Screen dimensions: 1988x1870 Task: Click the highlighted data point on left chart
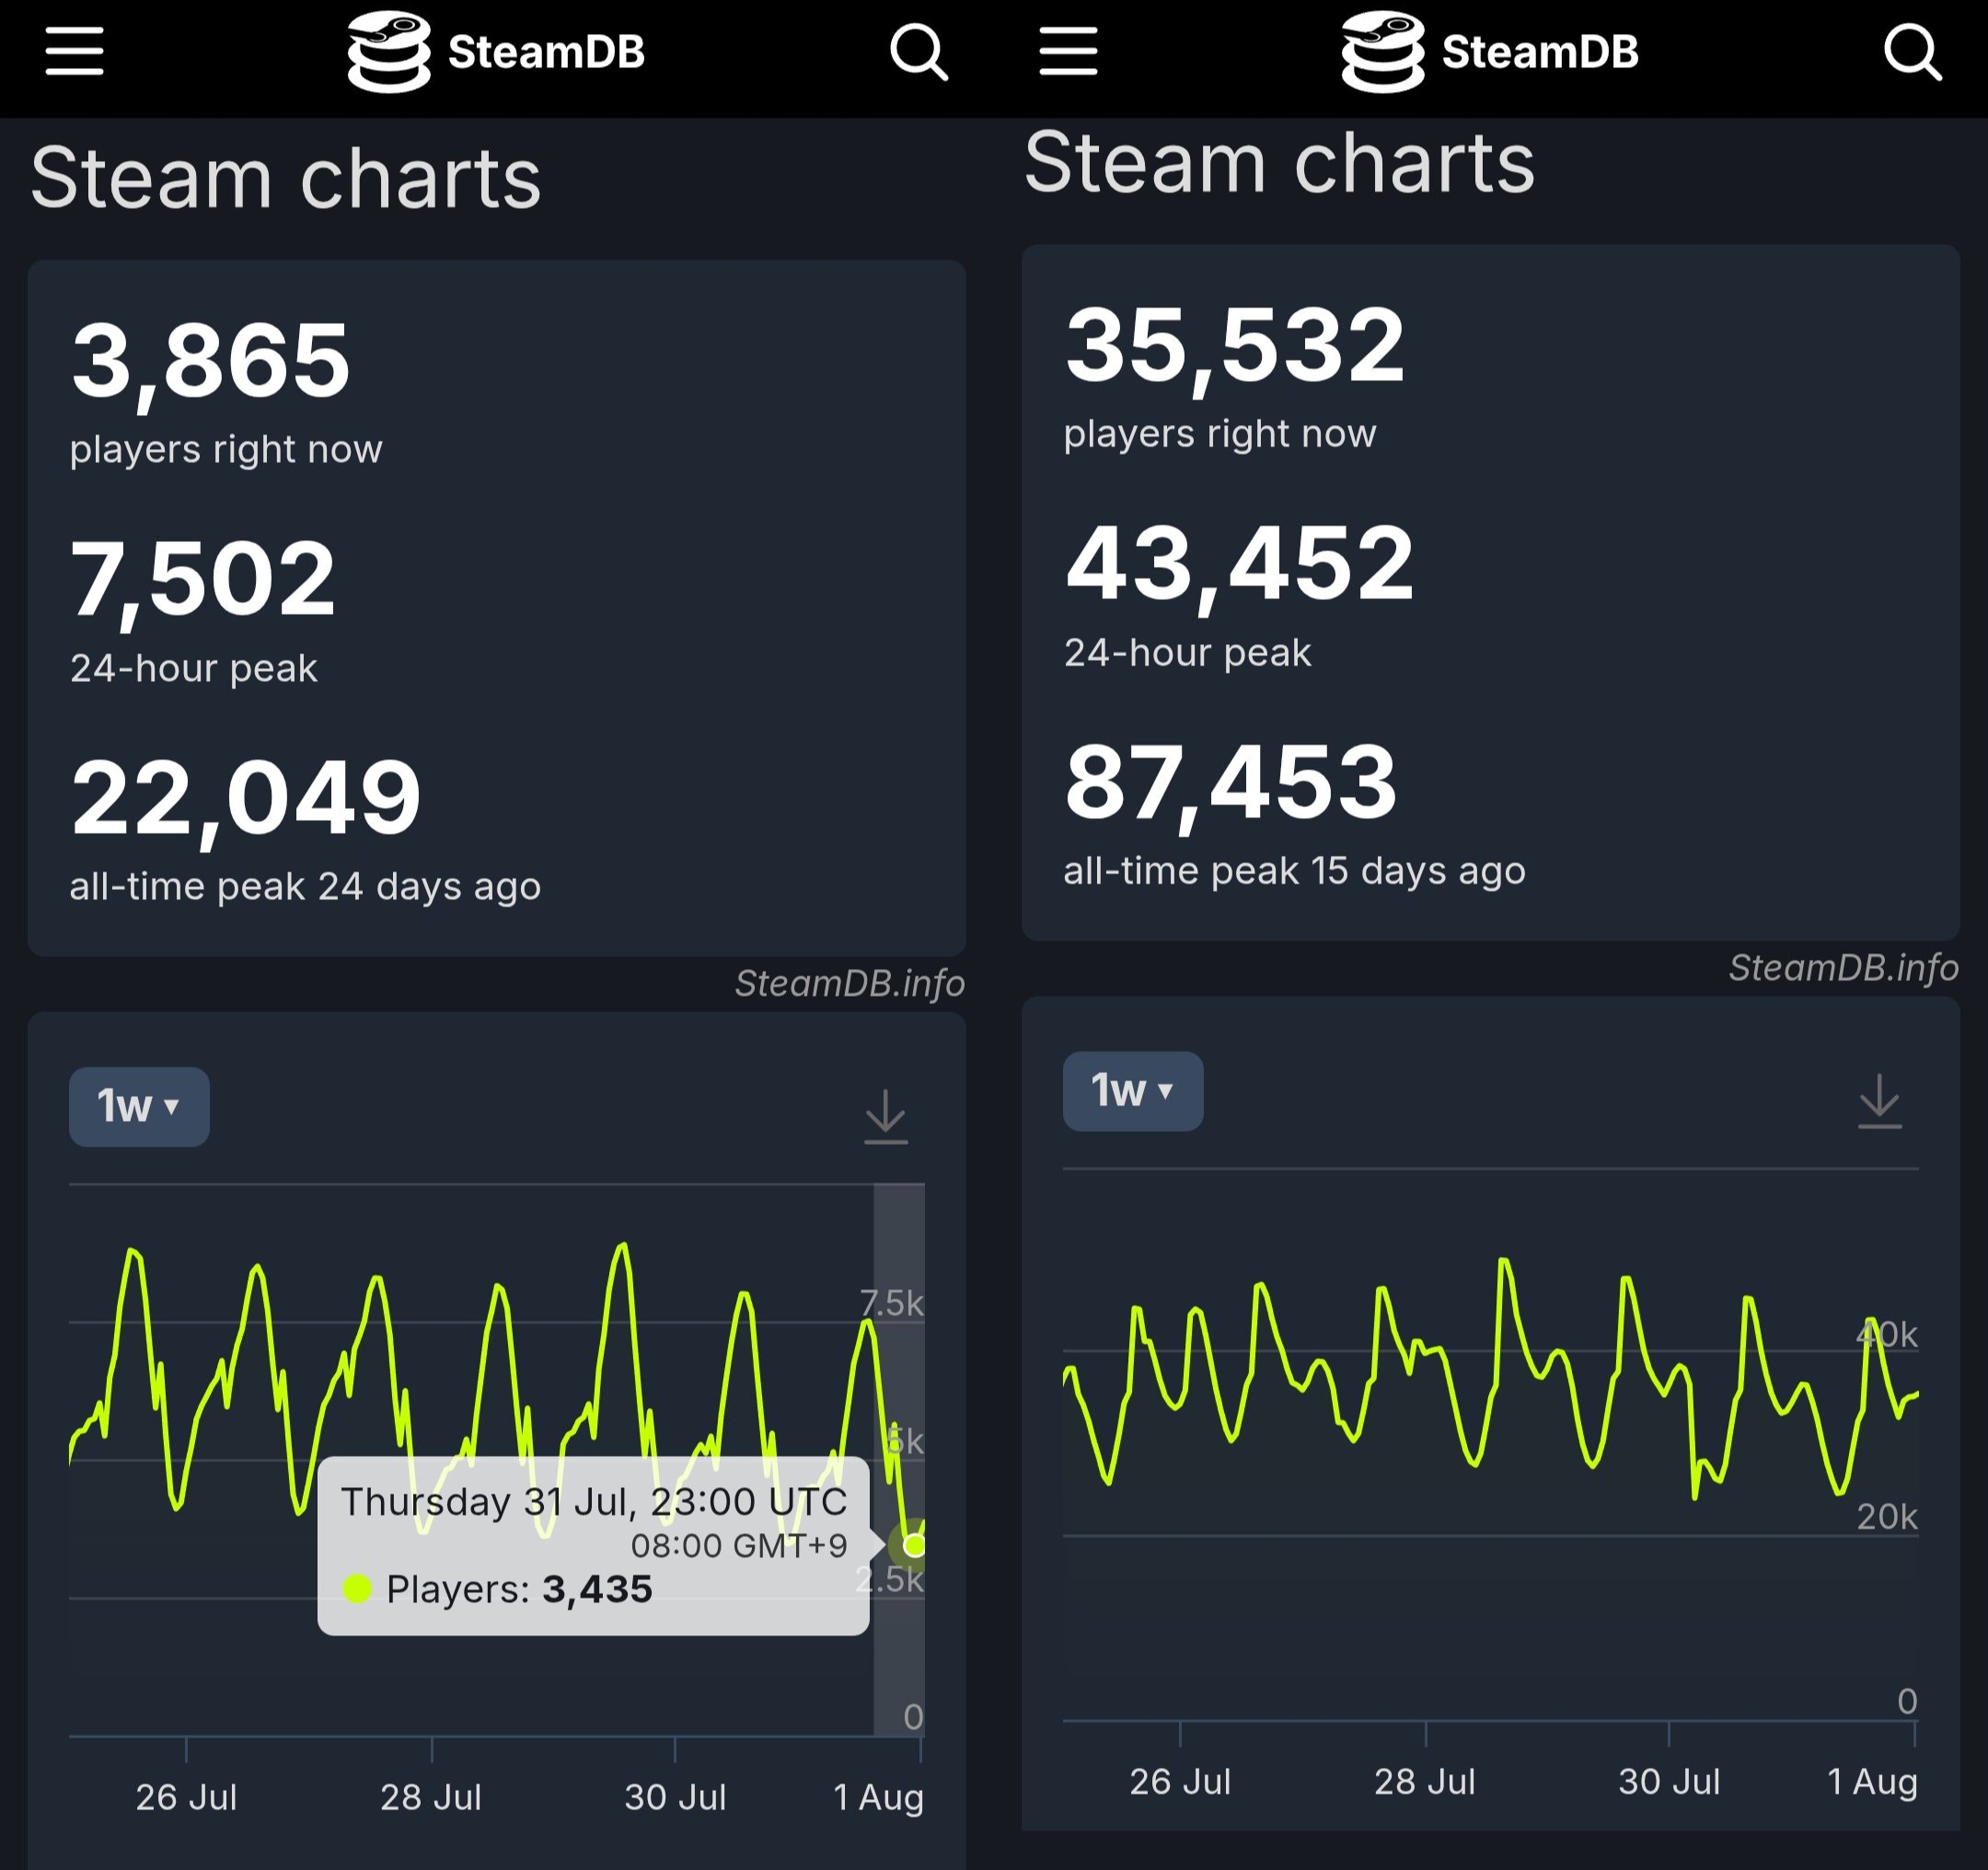click(x=913, y=1545)
